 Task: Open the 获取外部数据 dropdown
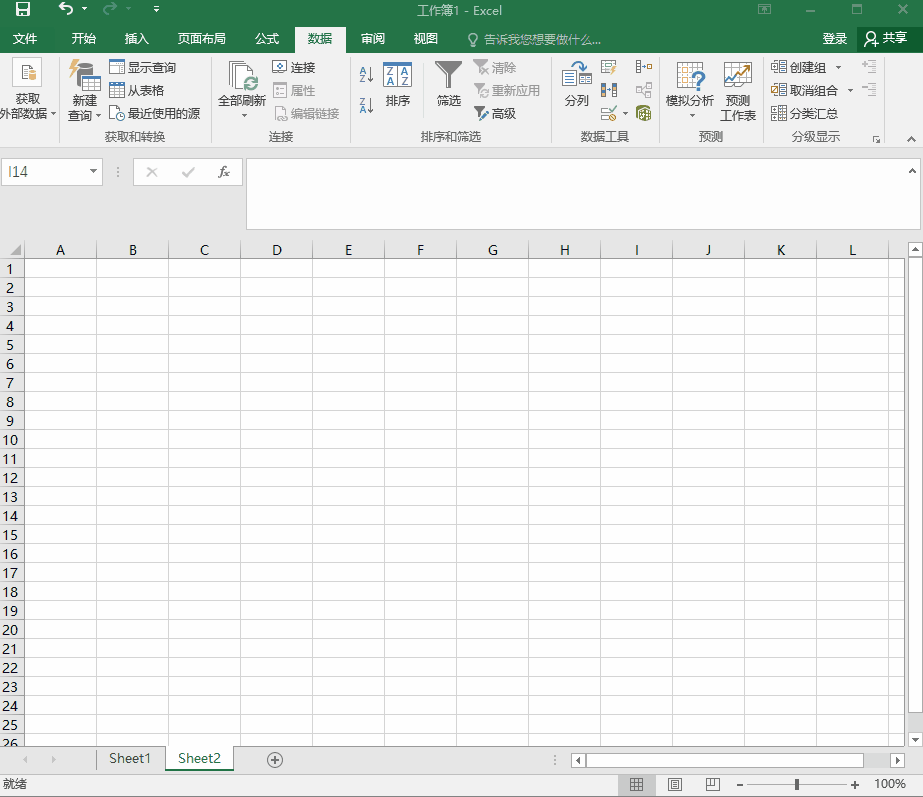point(27,89)
